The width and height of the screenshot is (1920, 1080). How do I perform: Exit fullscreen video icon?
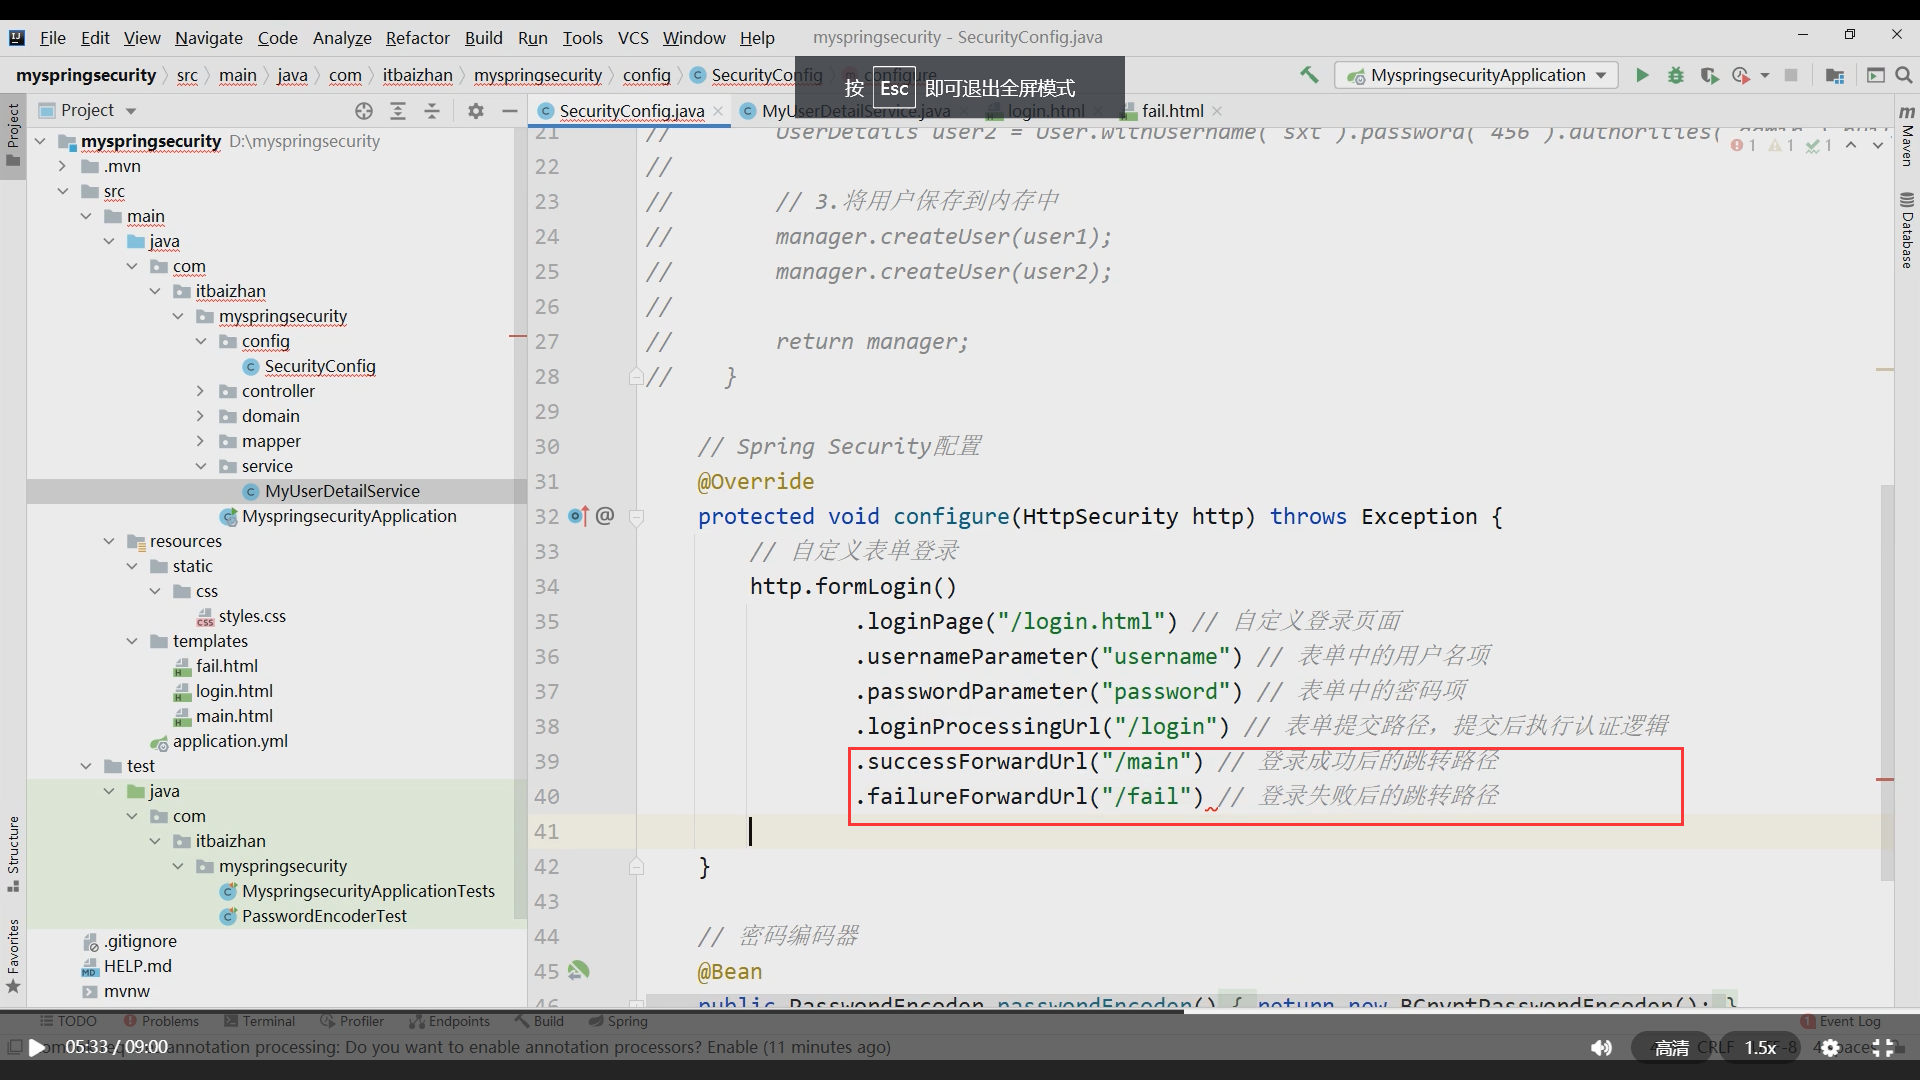tap(1883, 1047)
